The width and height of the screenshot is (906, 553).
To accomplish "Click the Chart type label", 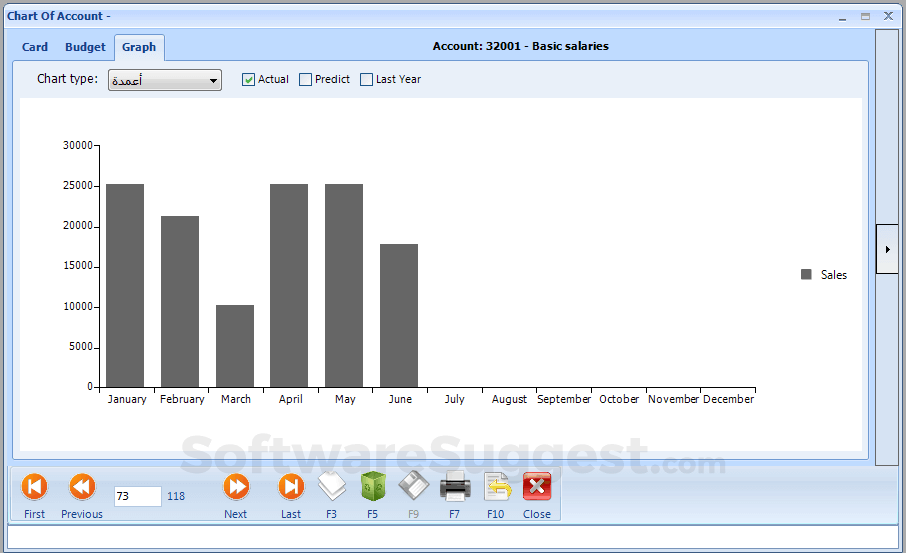I will [x=68, y=79].
